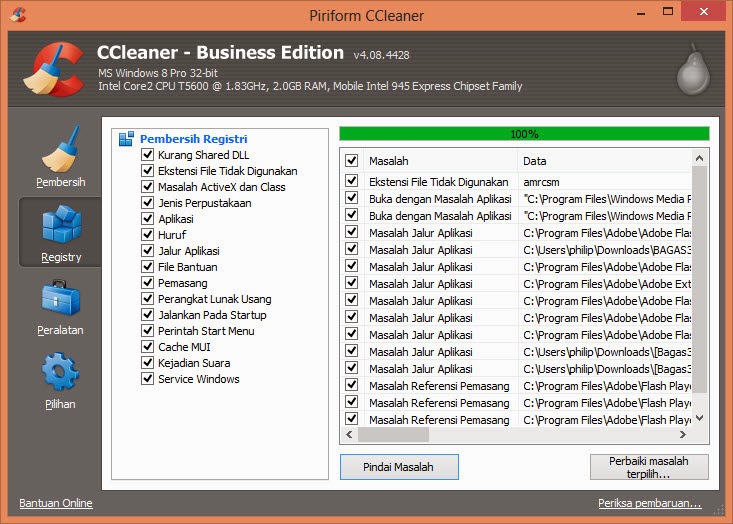The width and height of the screenshot is (733, 524).
Task: Click the horizontal scroll left arrow
Action: point(349,434)
